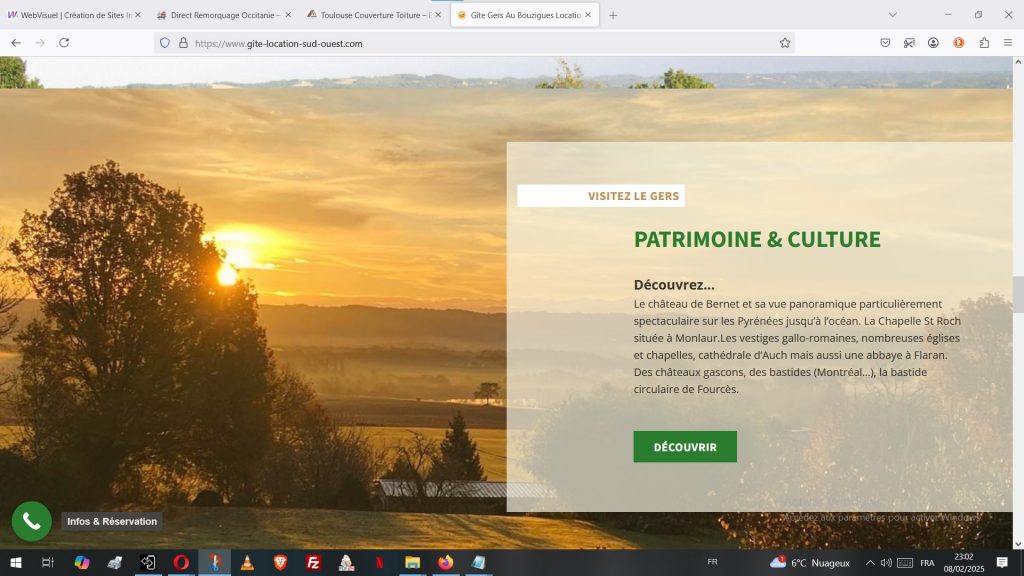Reload the page with the refresh icon
The height and width of the screenshot is (576, 1024).
pyautogui.click(x=64, y=43)
